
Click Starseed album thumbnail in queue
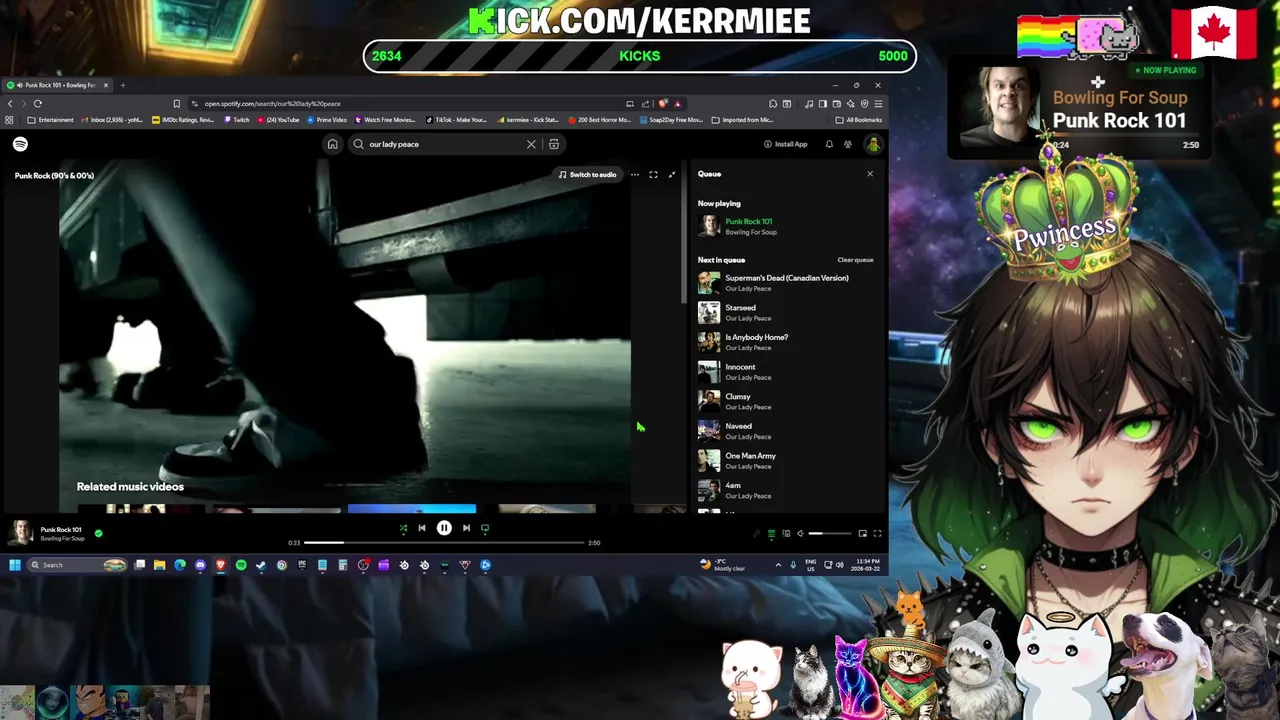coord(709,313)
